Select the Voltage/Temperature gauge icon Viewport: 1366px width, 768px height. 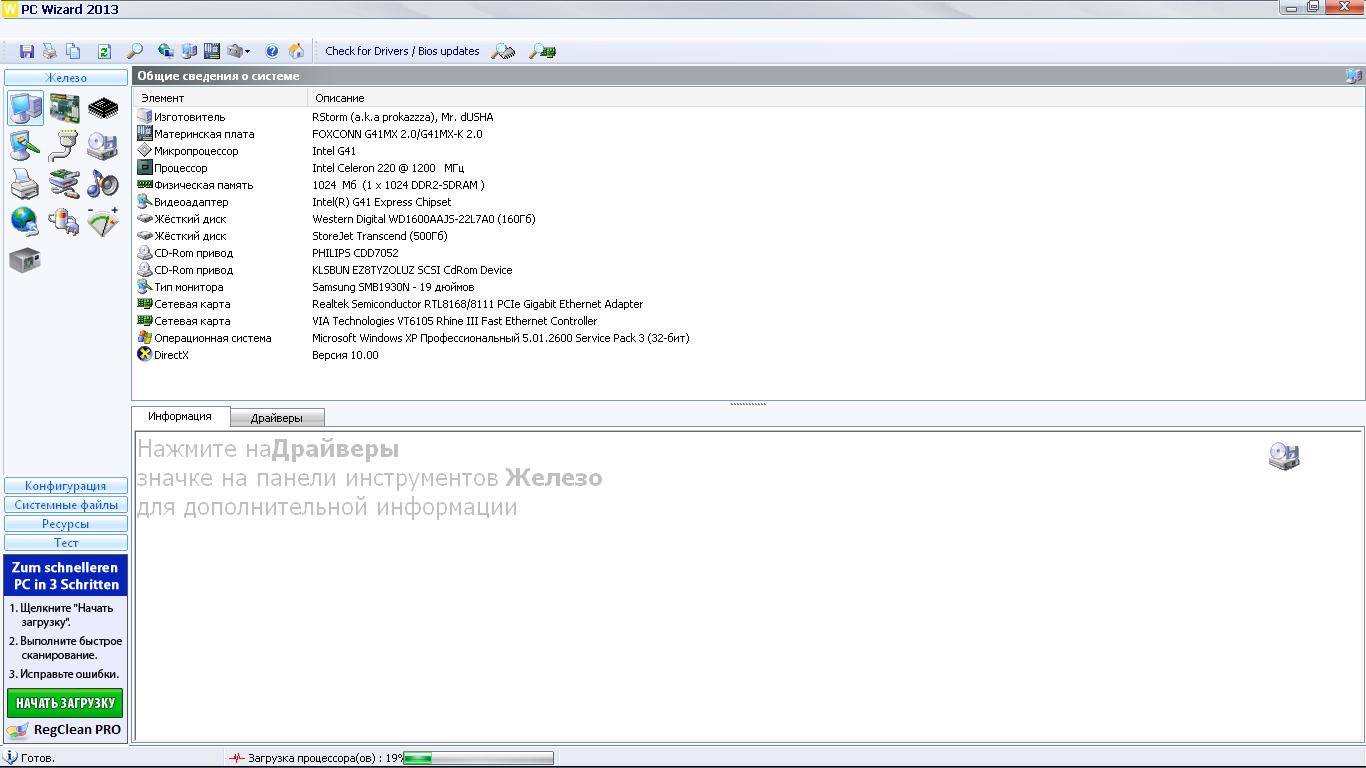(103, 221)
